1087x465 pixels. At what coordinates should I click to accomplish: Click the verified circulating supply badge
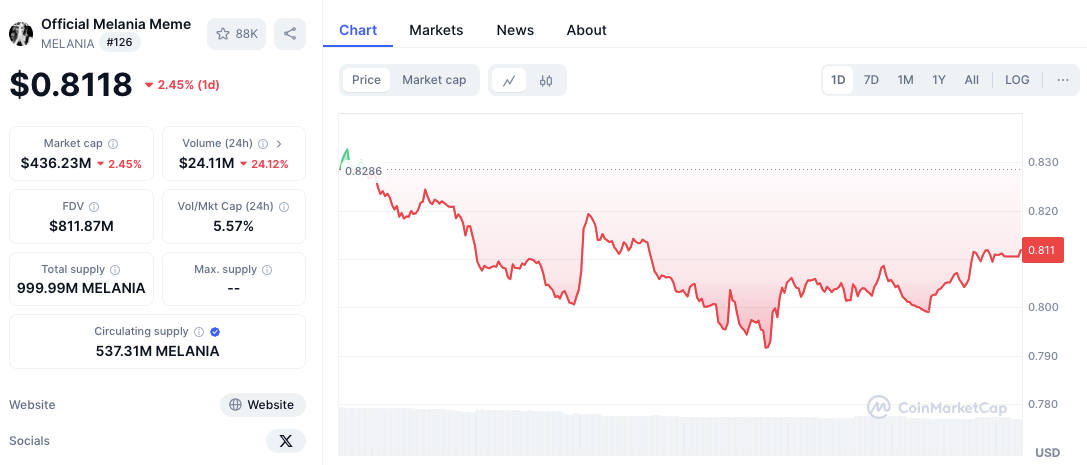point(216,332)
